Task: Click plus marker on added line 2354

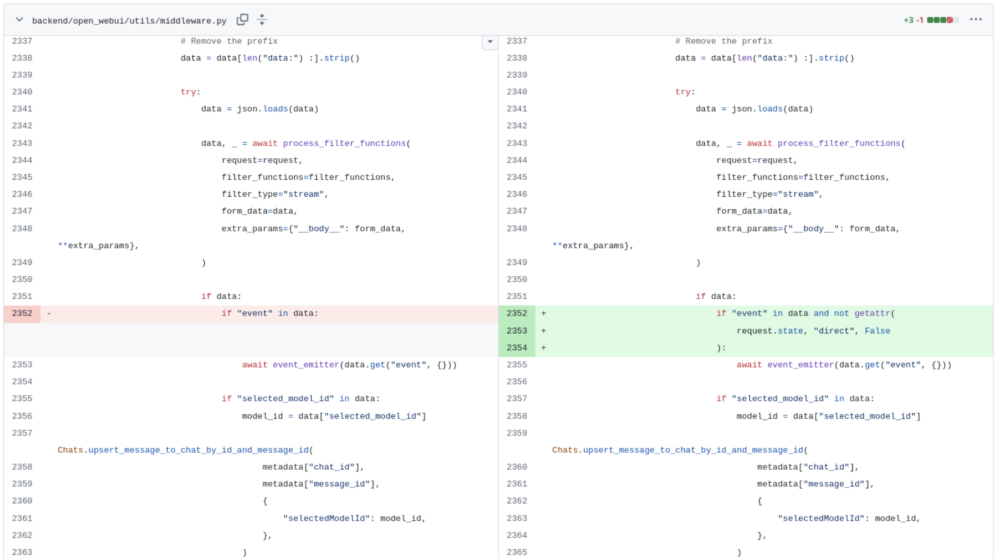Action: [544, 348]
